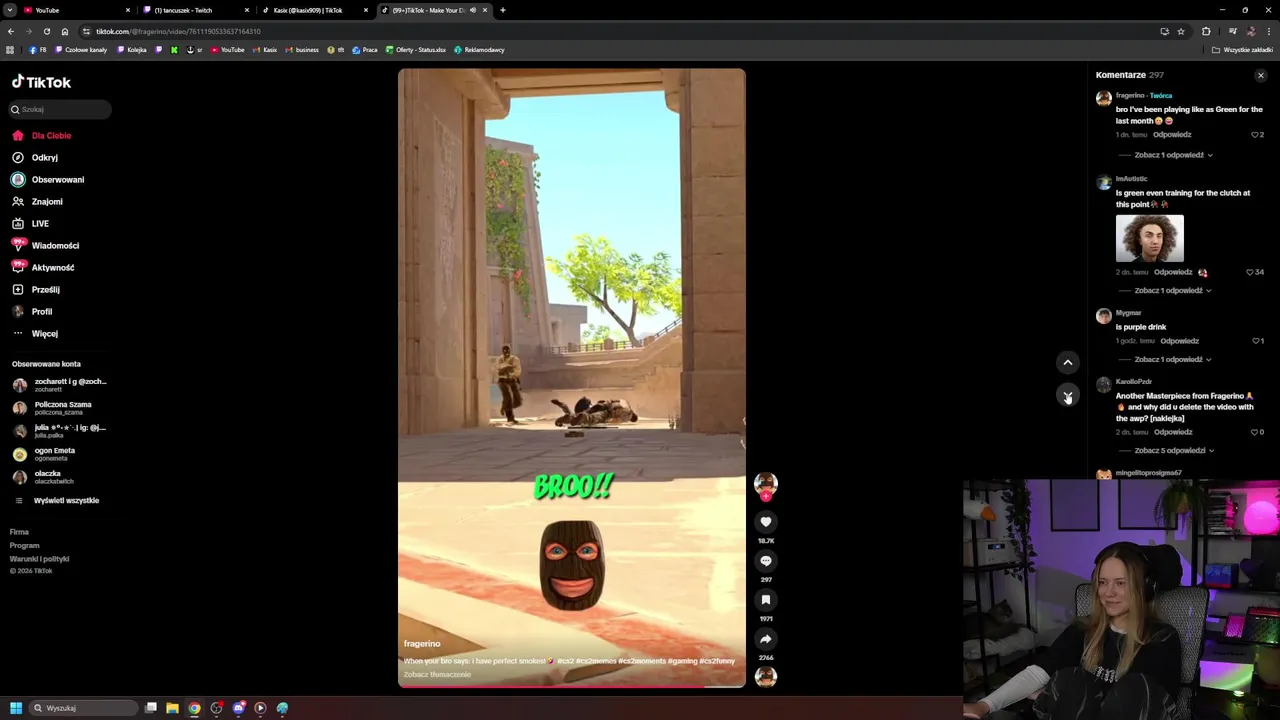The image size is (1280, 720).
Task: Reply to fragerino's comment via Odpowiedz
Action: 1172,134
